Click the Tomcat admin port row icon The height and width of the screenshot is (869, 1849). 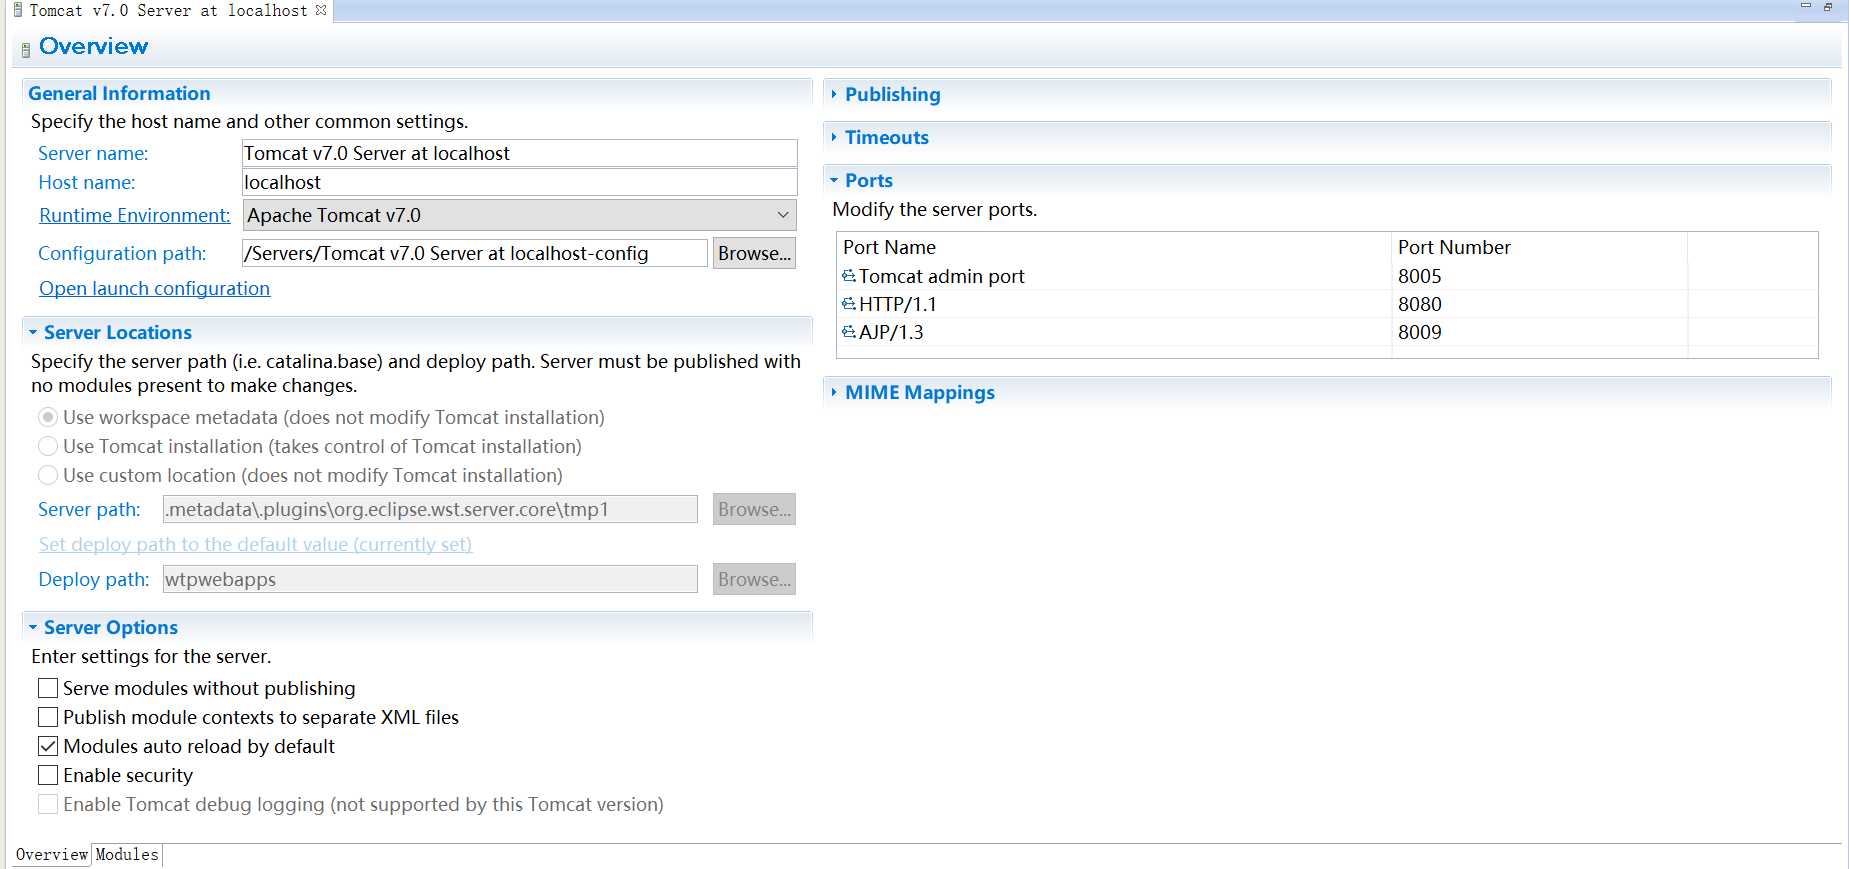(849, 276)
